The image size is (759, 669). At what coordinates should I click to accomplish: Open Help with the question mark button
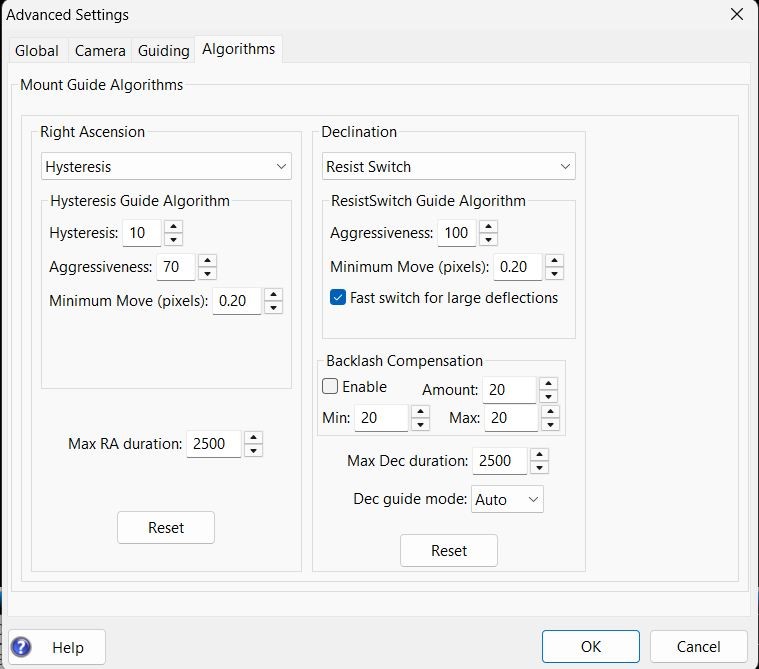pos(57,647)
